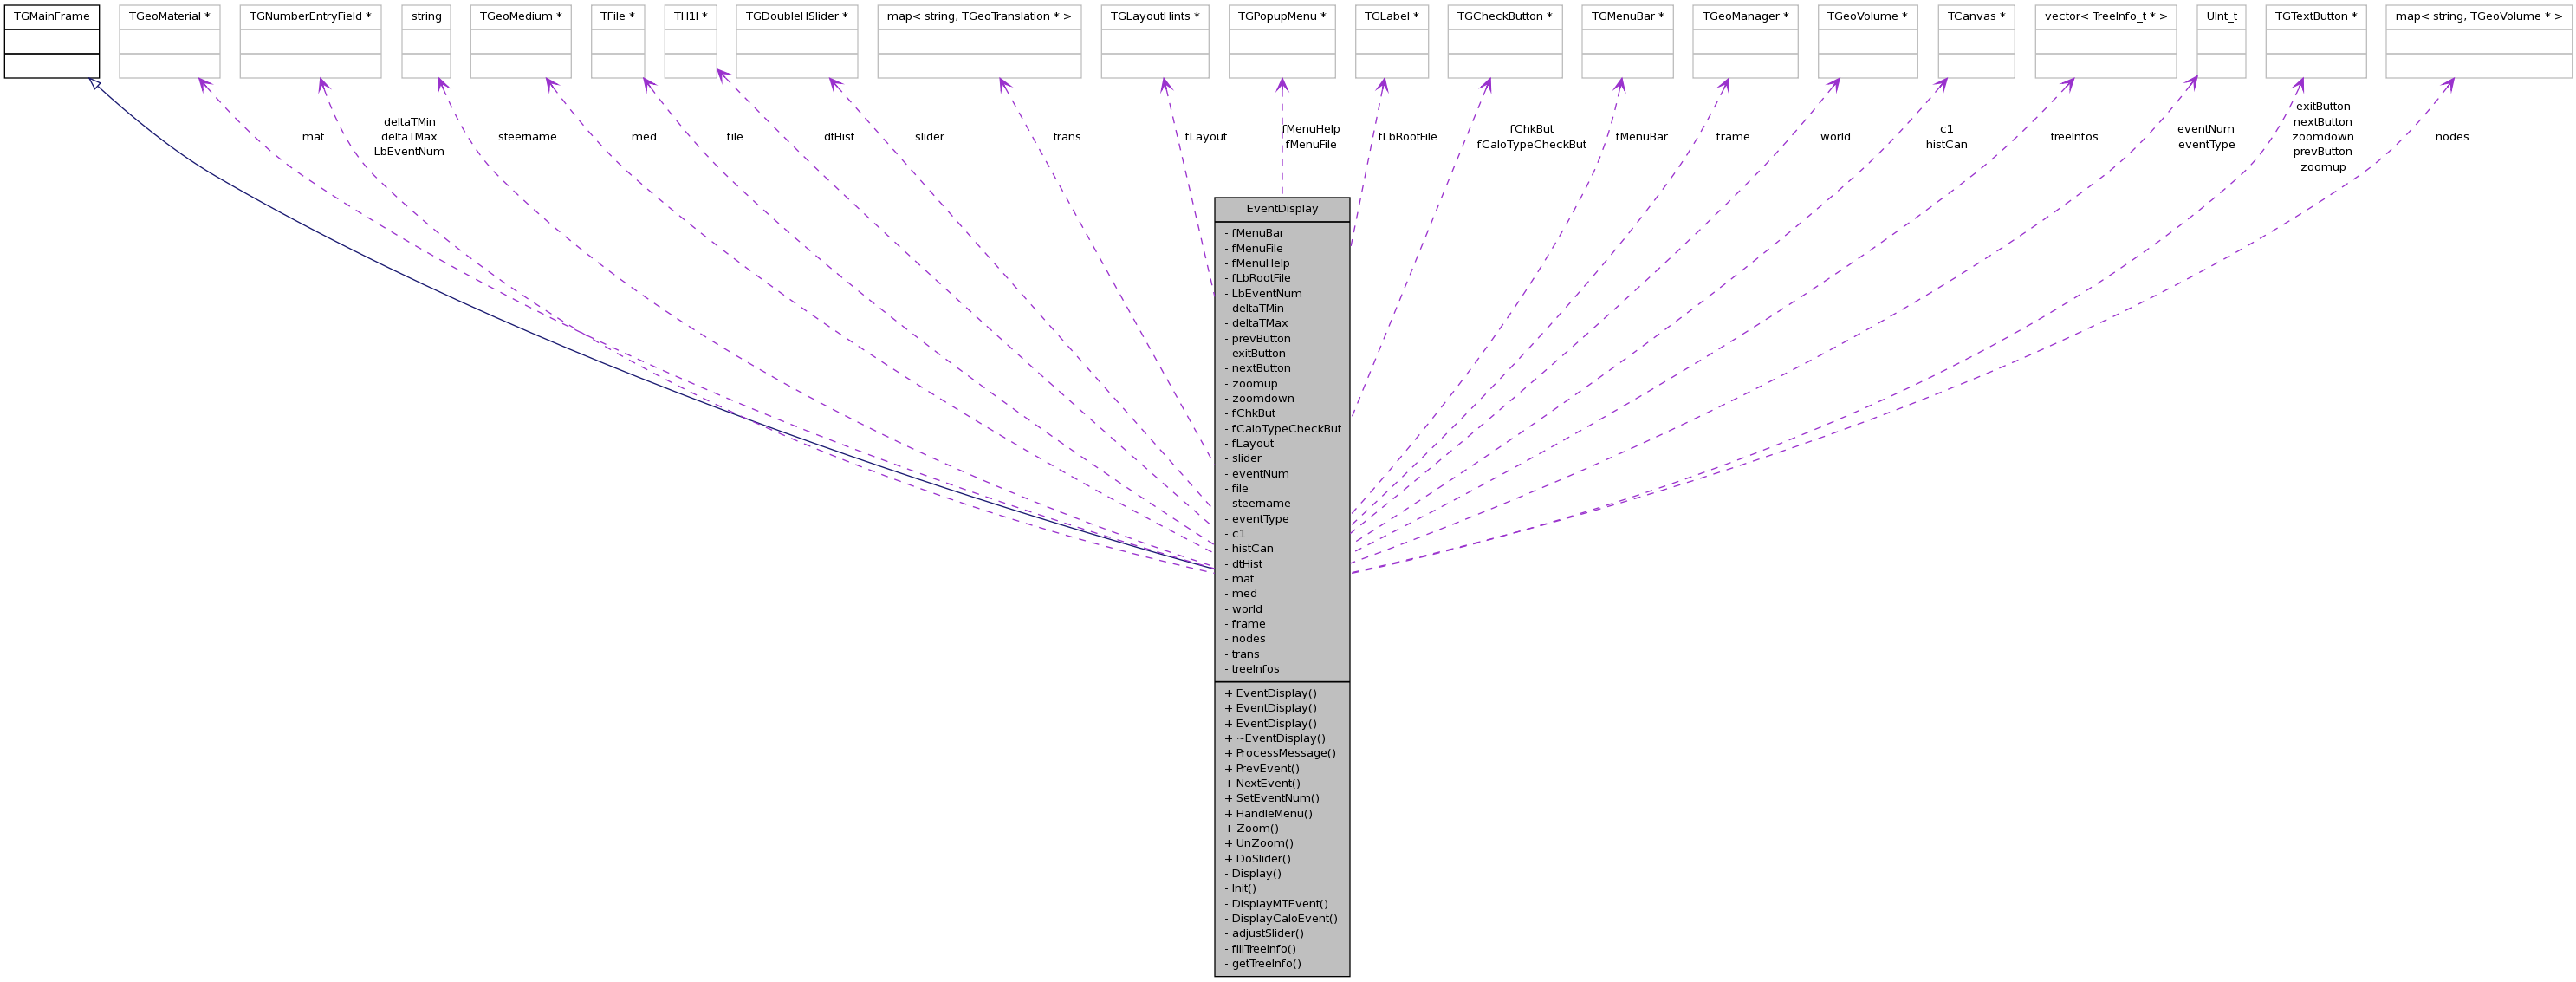
Task: Click the 'fLayout' edge label
Action: click(1206, 137)
